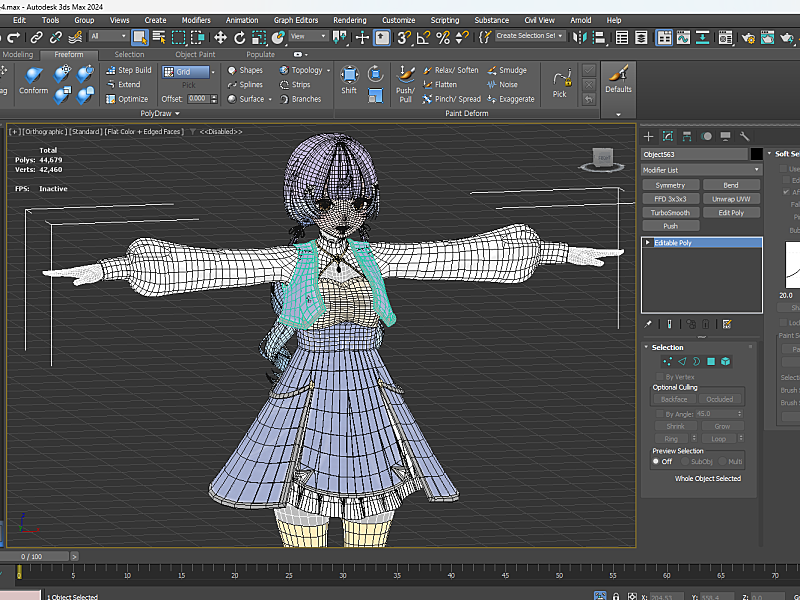Toggle the By Angle checkbox
This screenshot has width=800, height=600.
click(657, 414)
